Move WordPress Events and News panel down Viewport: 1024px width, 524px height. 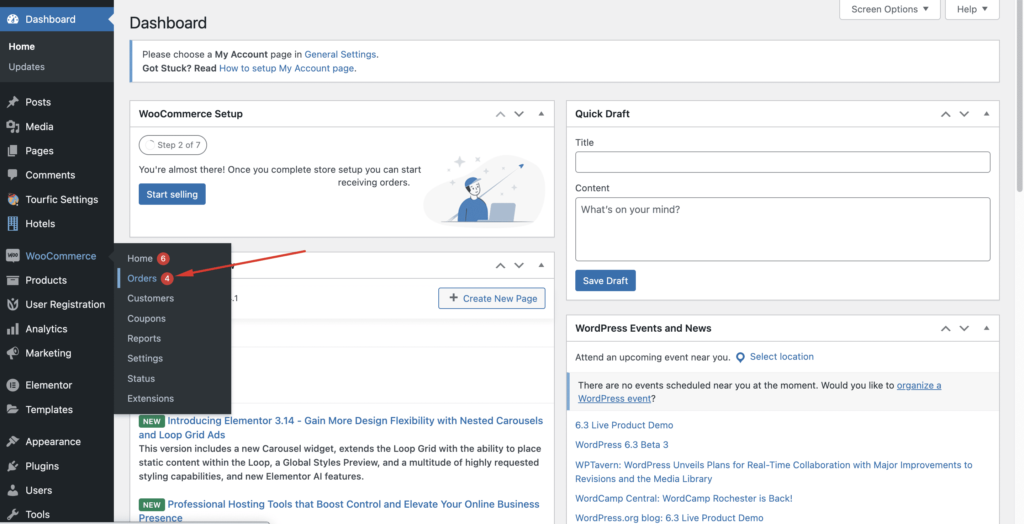pos(964,328)
